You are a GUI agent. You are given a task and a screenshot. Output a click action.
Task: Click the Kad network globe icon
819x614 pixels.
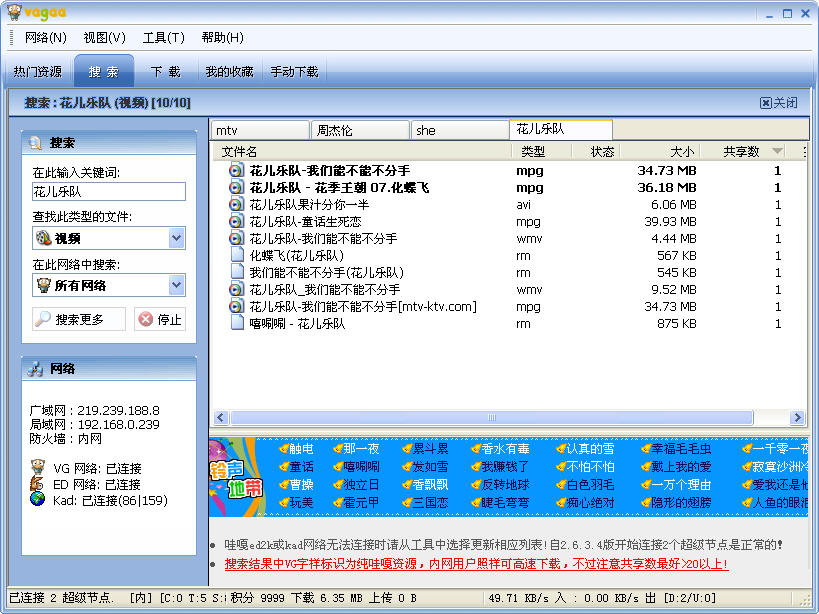pyautogui.click(x=37, y=499)
